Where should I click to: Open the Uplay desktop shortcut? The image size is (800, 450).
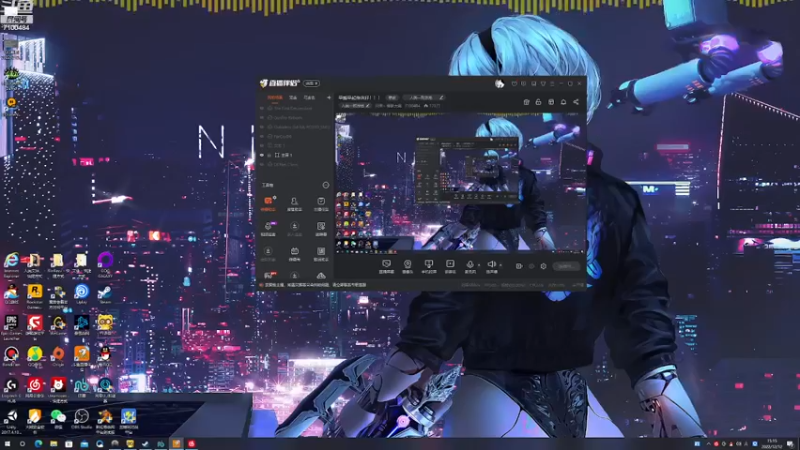[82, 295]
